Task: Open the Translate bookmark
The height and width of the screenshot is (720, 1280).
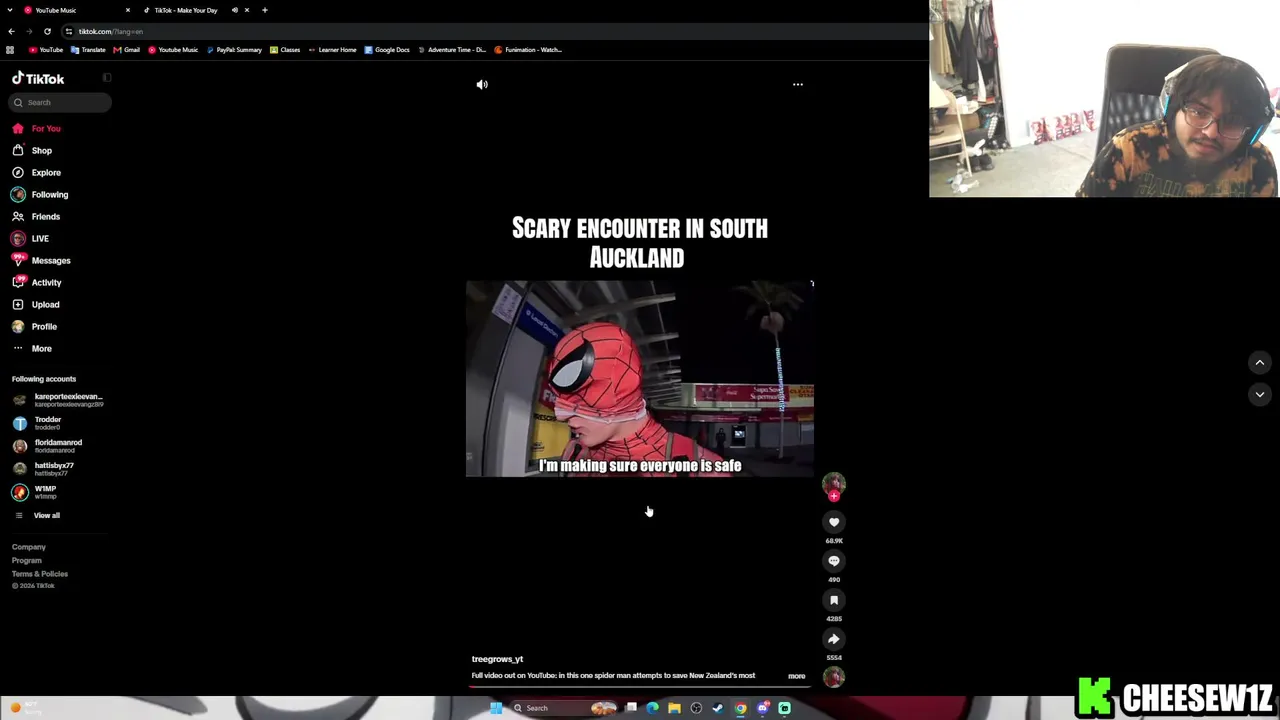Action: point(88,50)
